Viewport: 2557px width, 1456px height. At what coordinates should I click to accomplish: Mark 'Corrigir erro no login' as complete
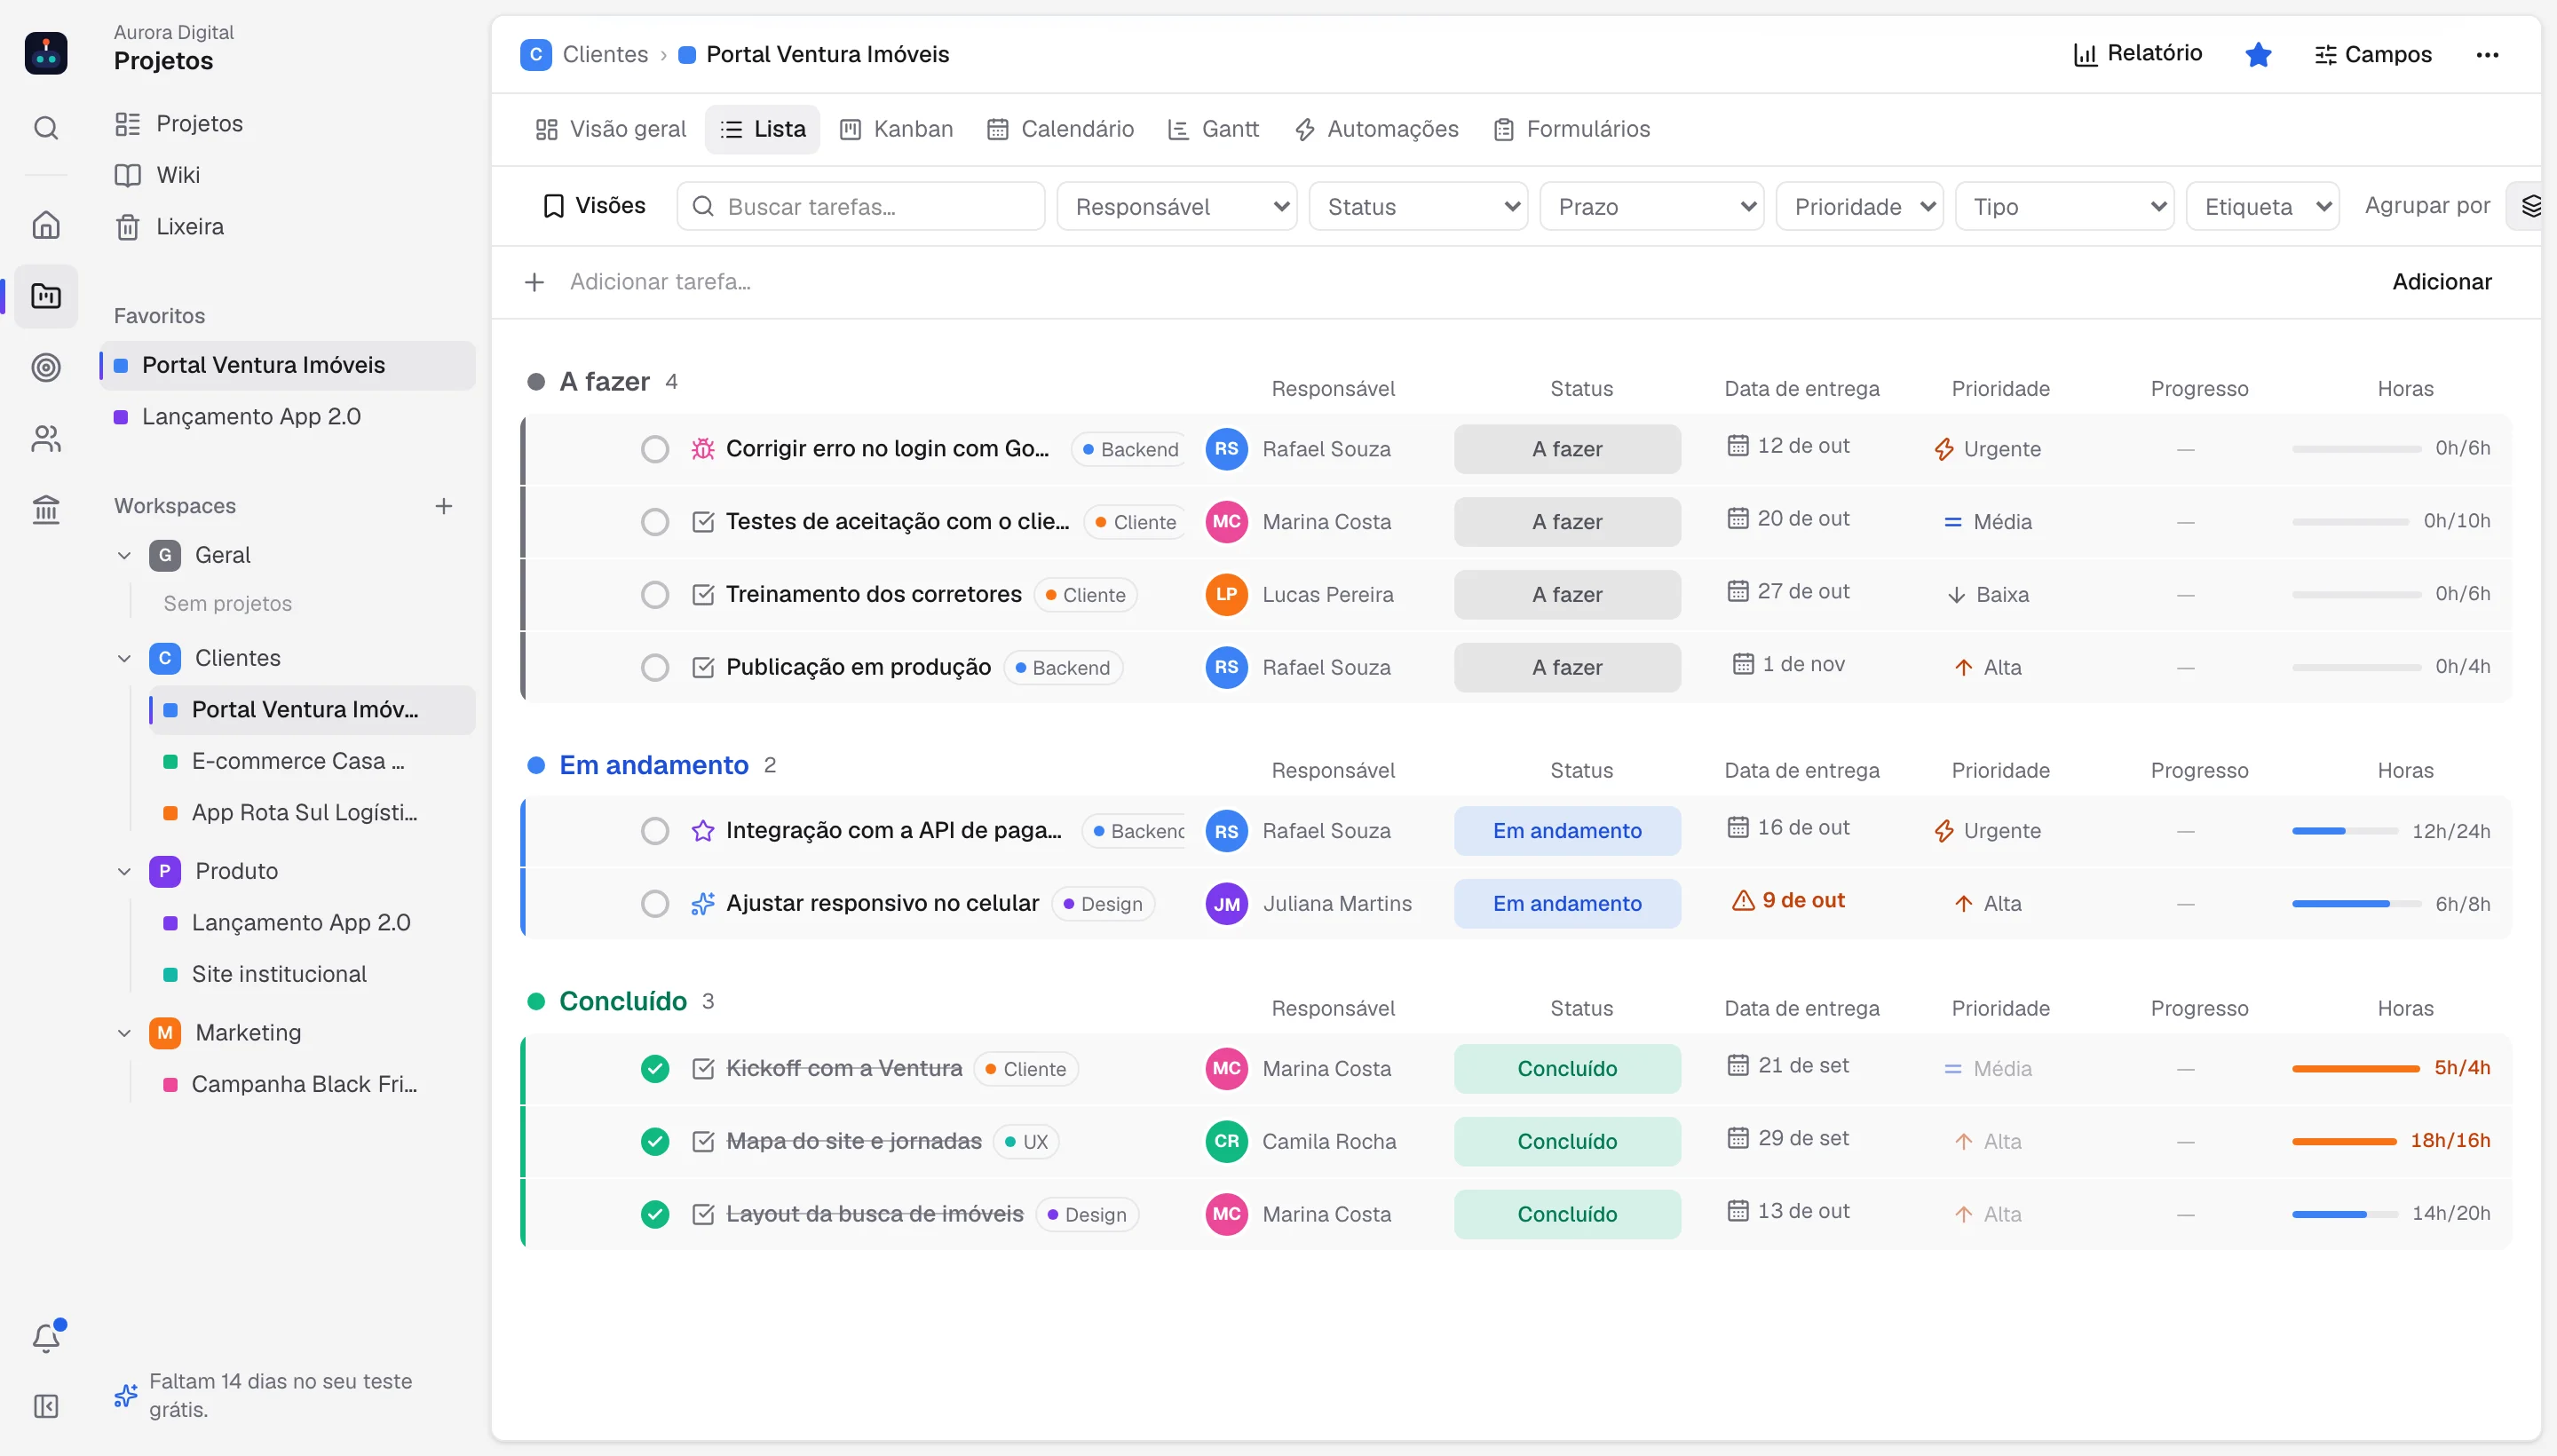tap(655, 449)
